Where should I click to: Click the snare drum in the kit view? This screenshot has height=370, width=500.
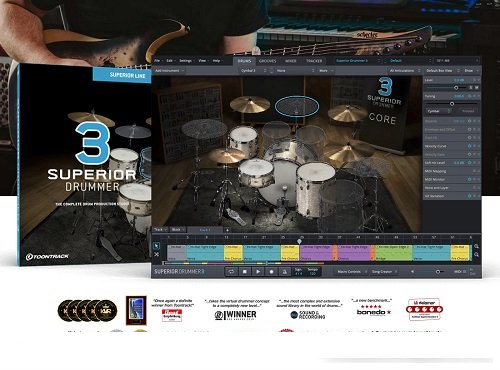(x=257, y=172)
